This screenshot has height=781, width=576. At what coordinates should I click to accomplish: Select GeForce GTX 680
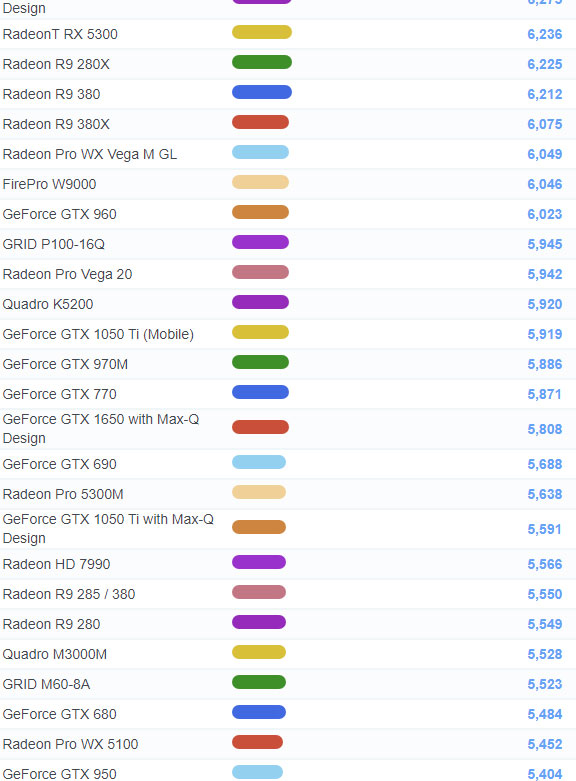59,714
